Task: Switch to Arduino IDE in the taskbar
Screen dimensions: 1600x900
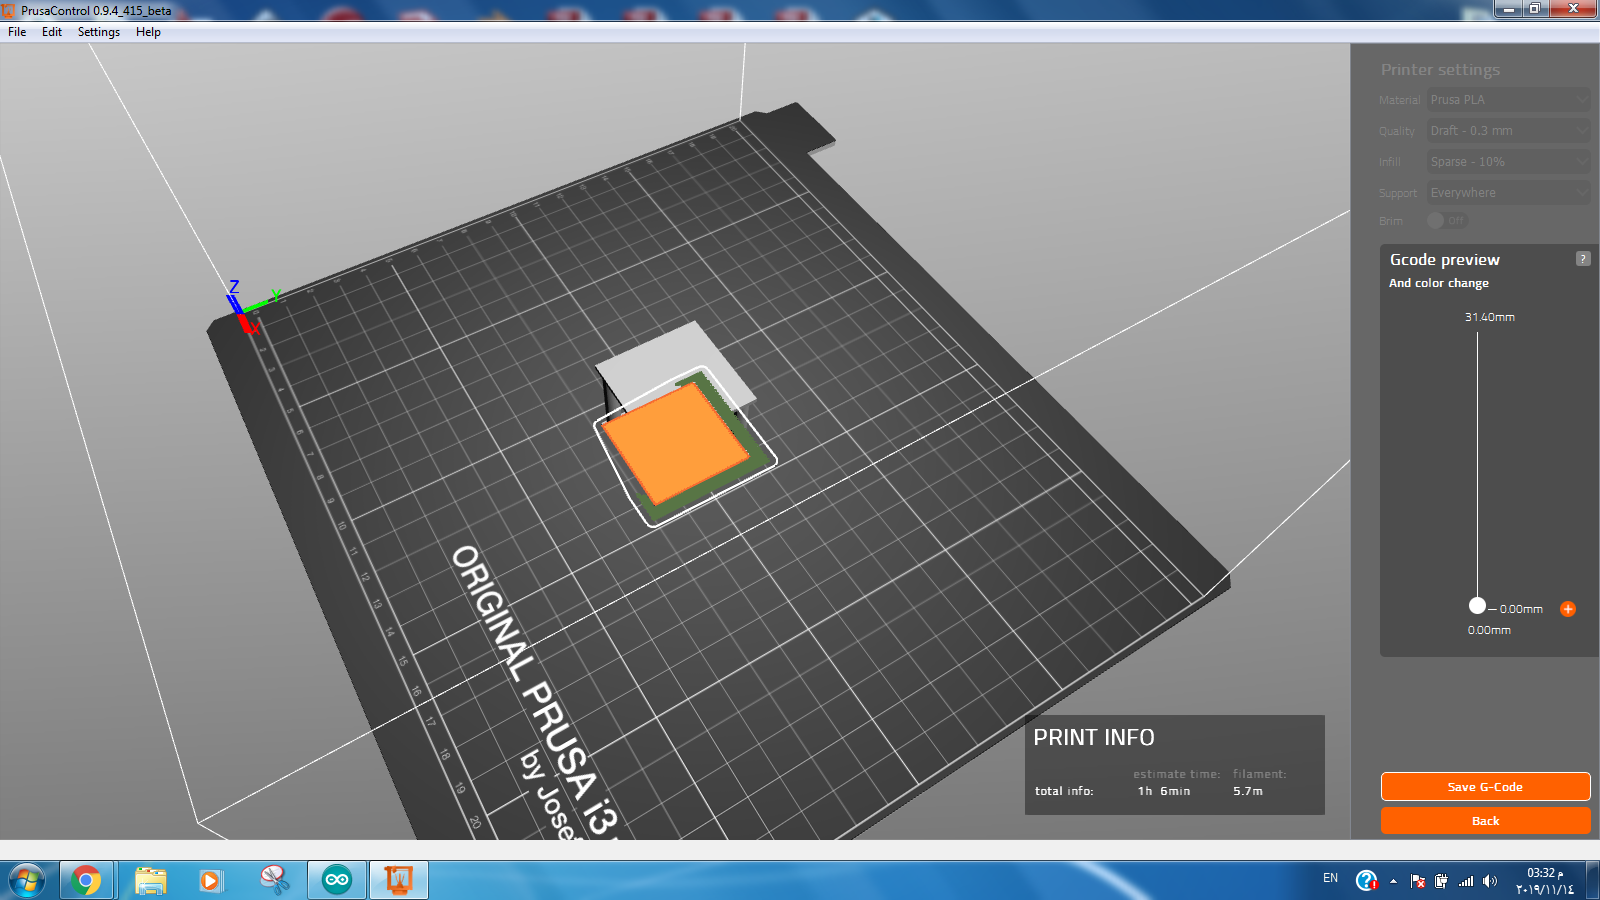Action: point(337,881)
